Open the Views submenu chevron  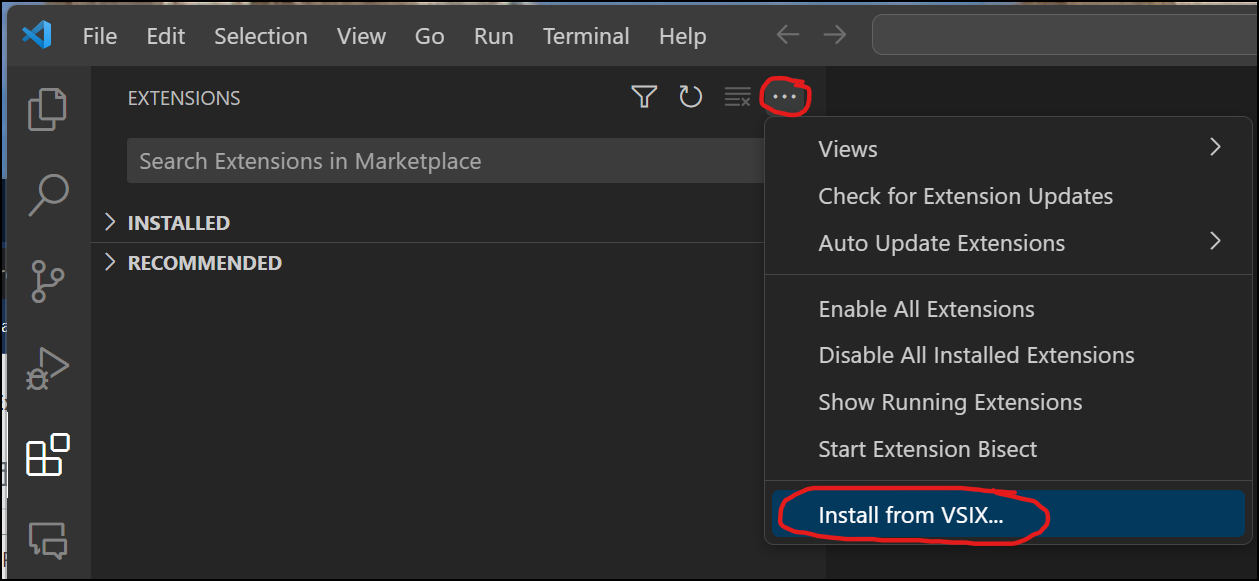click(1215, 147)
